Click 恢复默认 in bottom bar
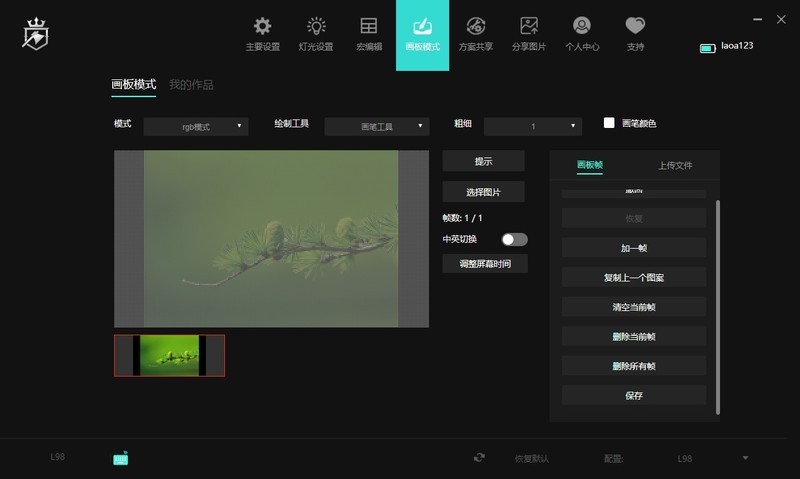The width and height of the screenshot is (800, 479). 532,459
